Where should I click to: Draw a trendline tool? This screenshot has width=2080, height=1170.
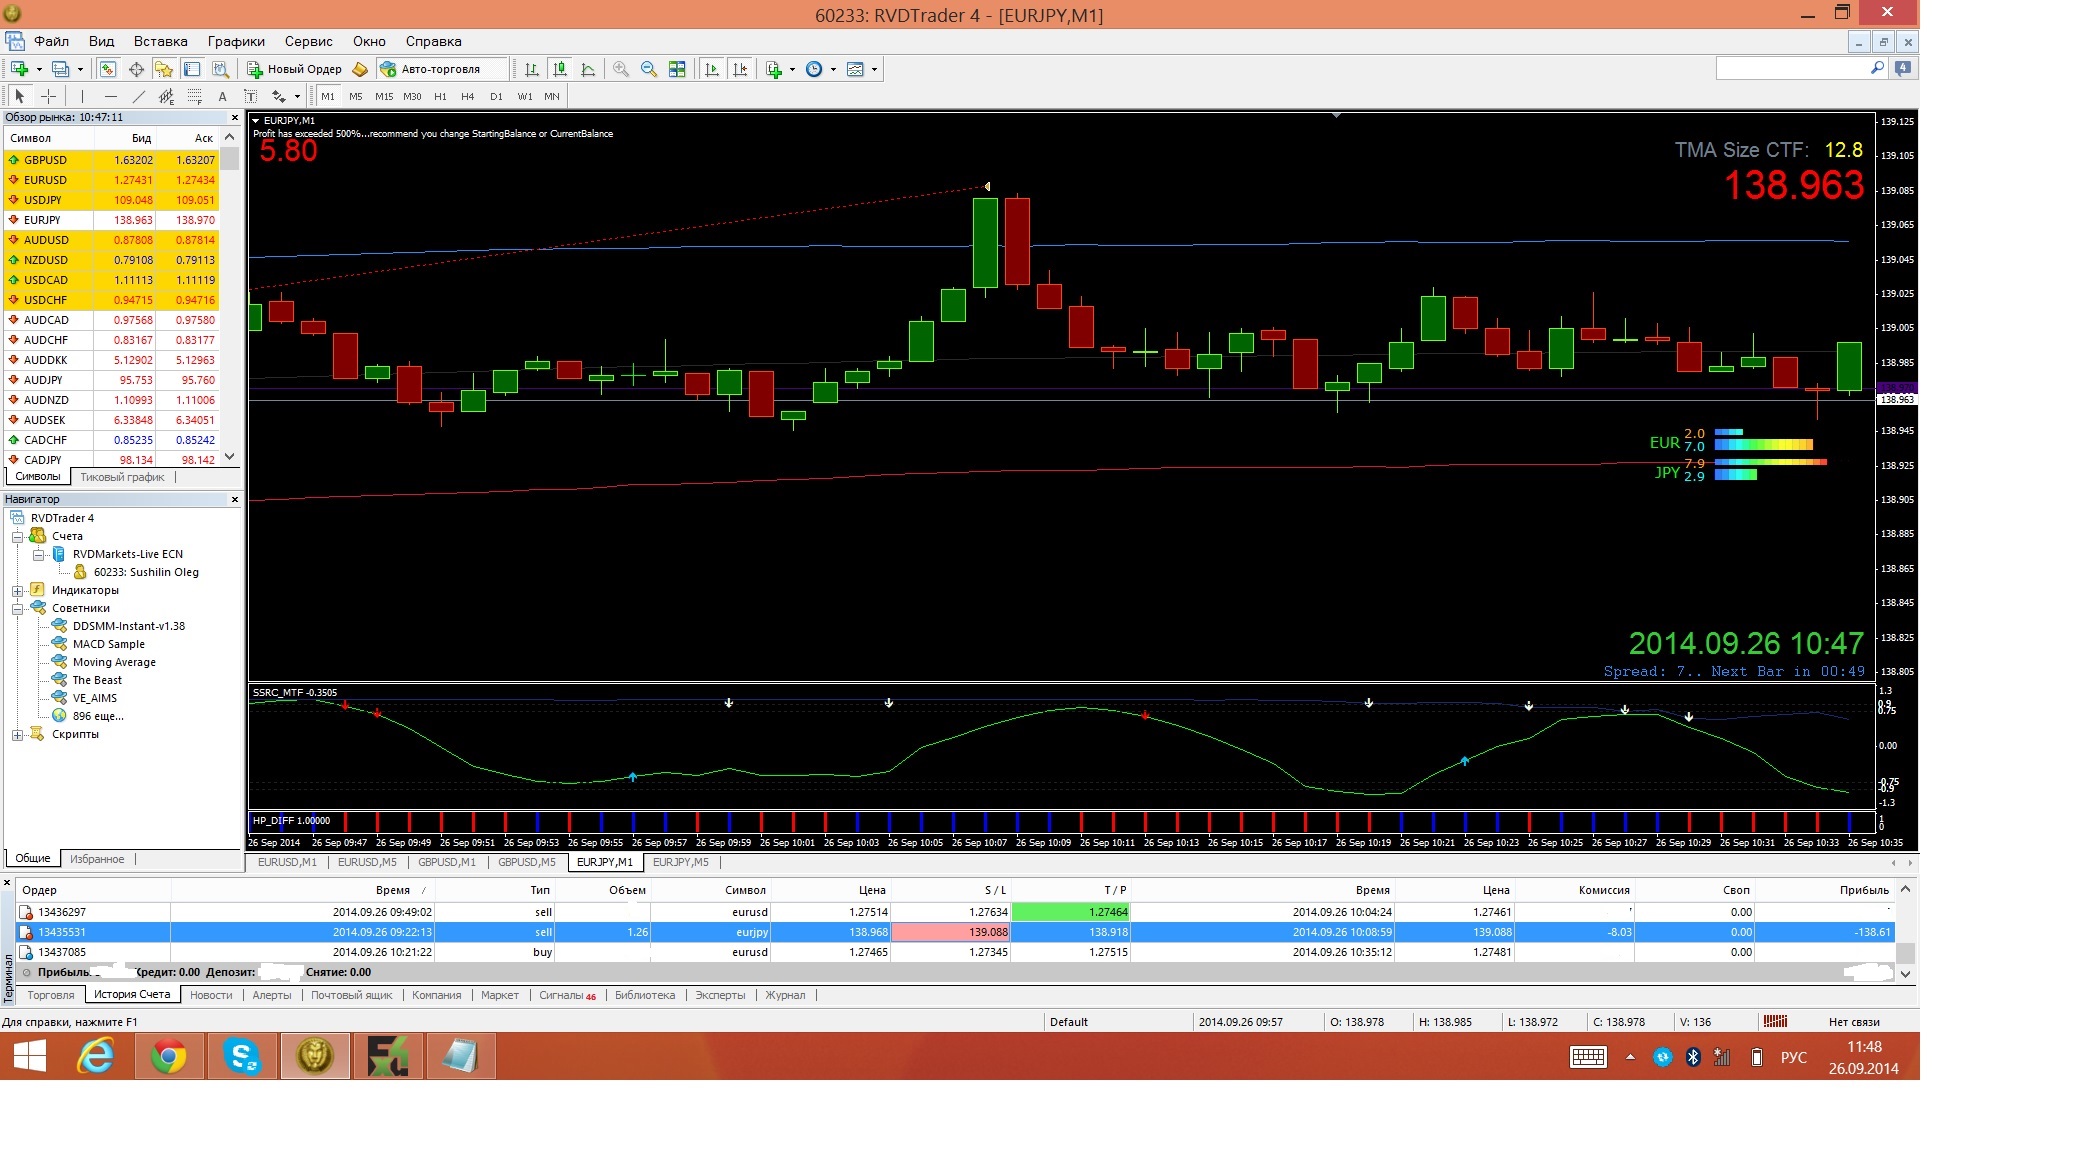point(139,96)
